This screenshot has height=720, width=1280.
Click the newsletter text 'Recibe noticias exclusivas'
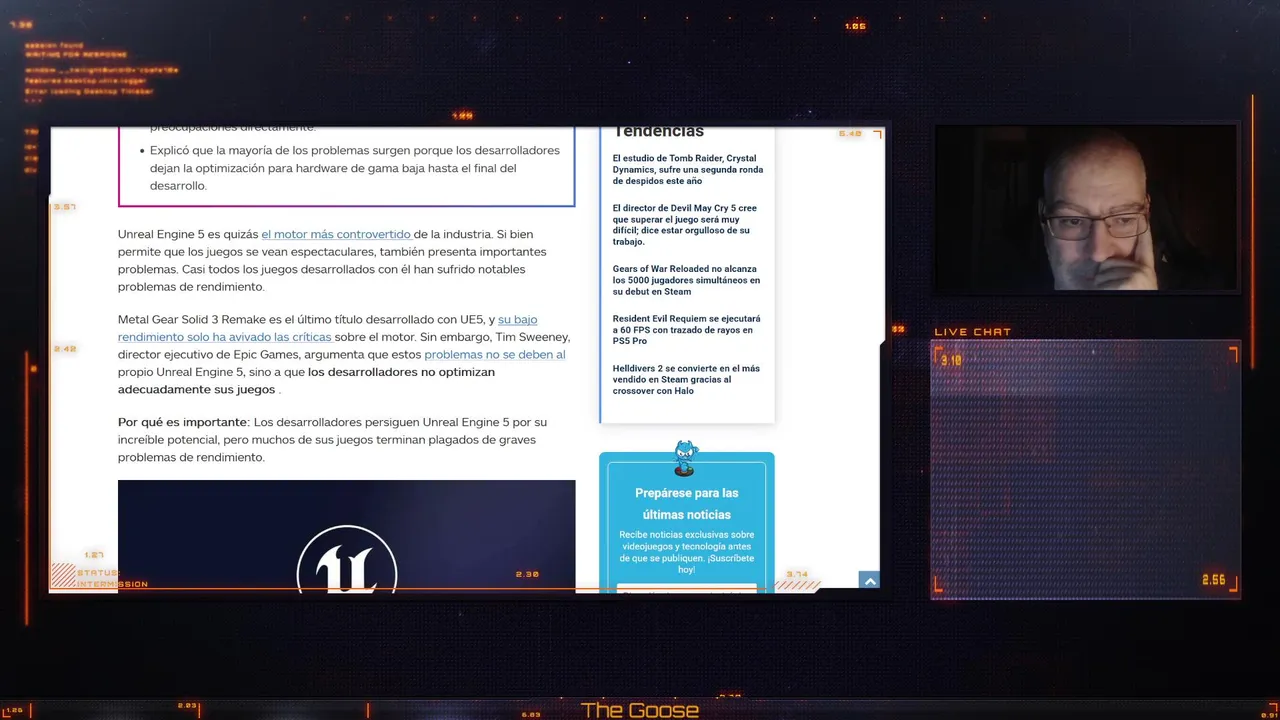686,552
